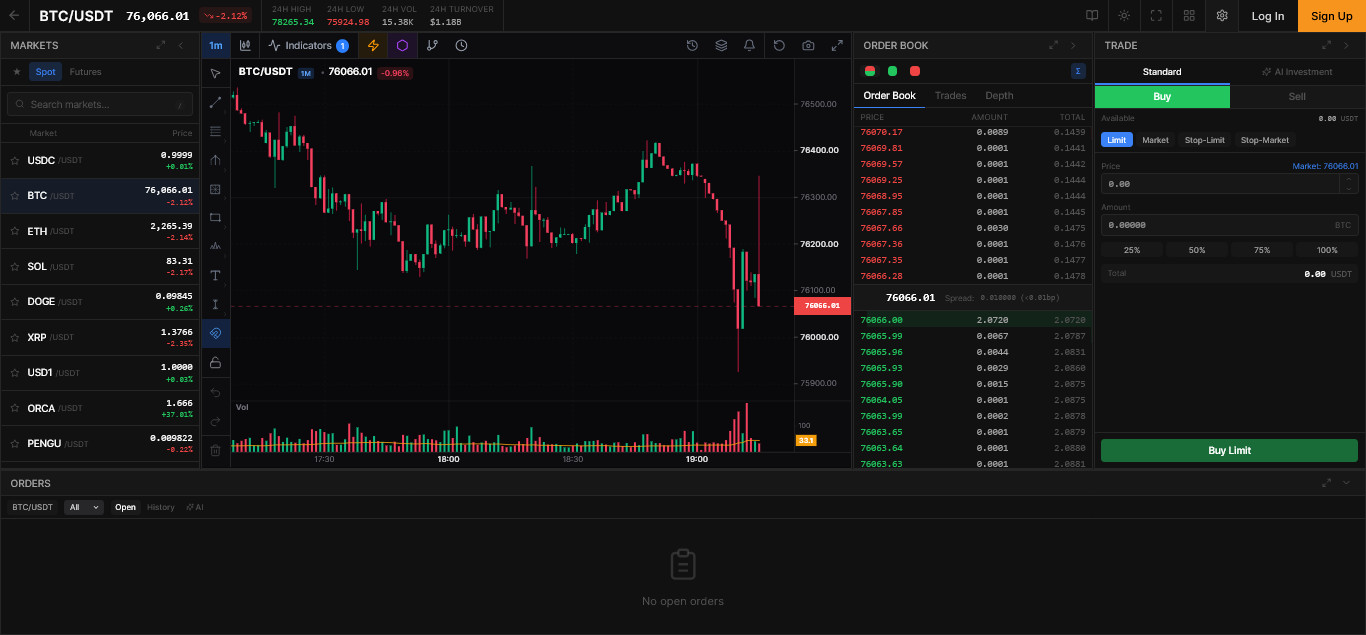1366x635 pixels.
Task: Choose the Stop-Limit order type
Action: coord(1205,140)
